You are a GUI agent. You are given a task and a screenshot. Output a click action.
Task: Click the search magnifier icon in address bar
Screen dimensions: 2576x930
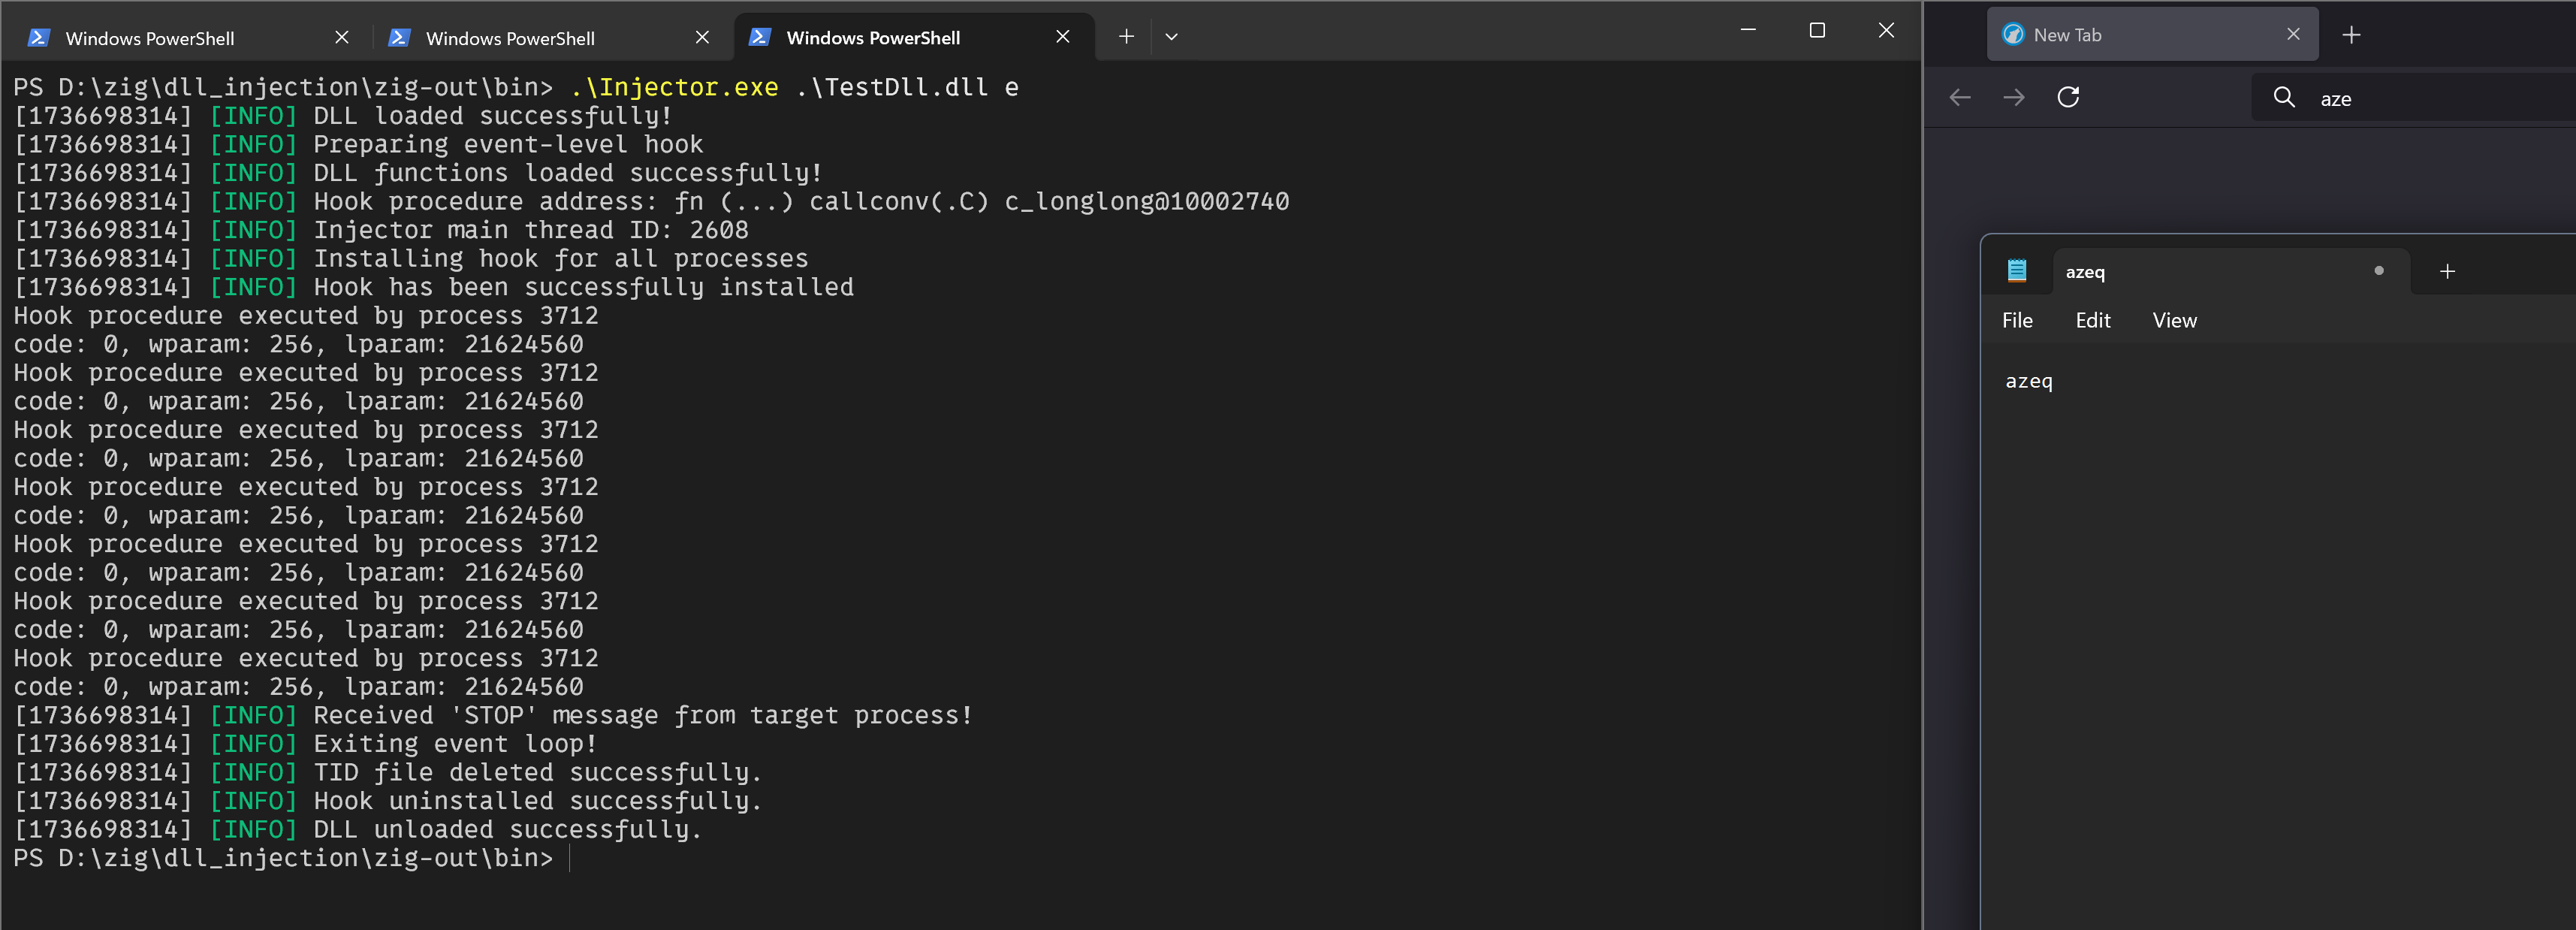point(2284,97)
